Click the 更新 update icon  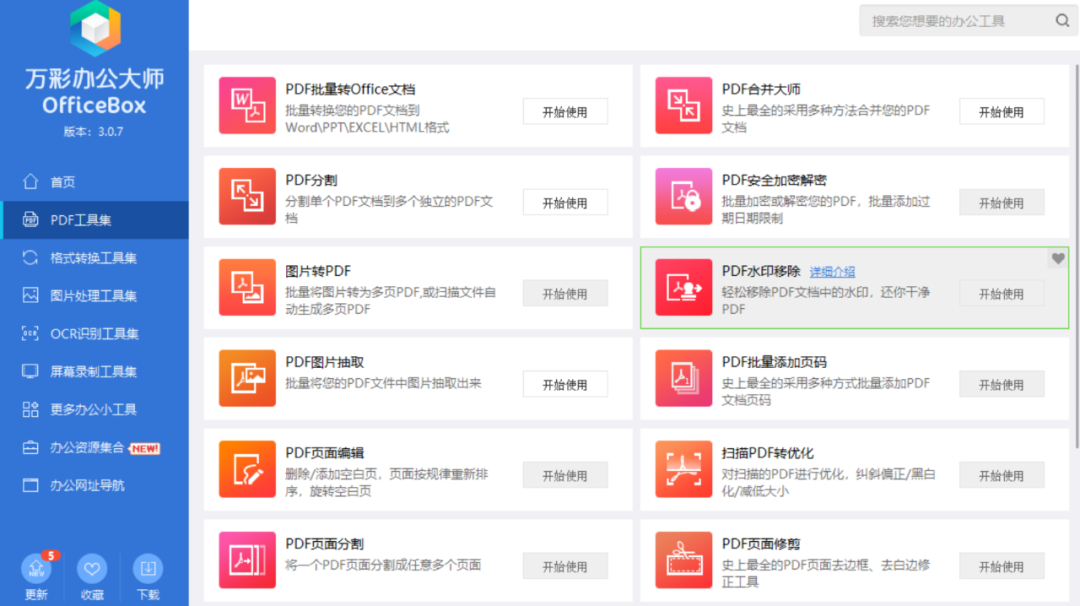coord(37,569)
